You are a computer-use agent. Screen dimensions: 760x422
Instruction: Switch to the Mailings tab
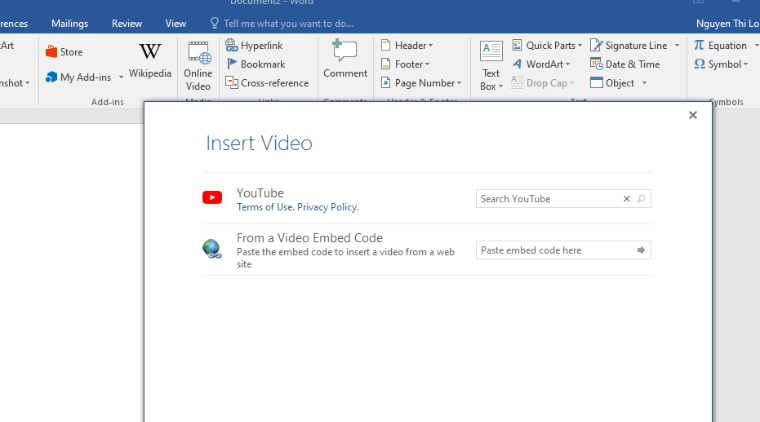tap(70, 23)
